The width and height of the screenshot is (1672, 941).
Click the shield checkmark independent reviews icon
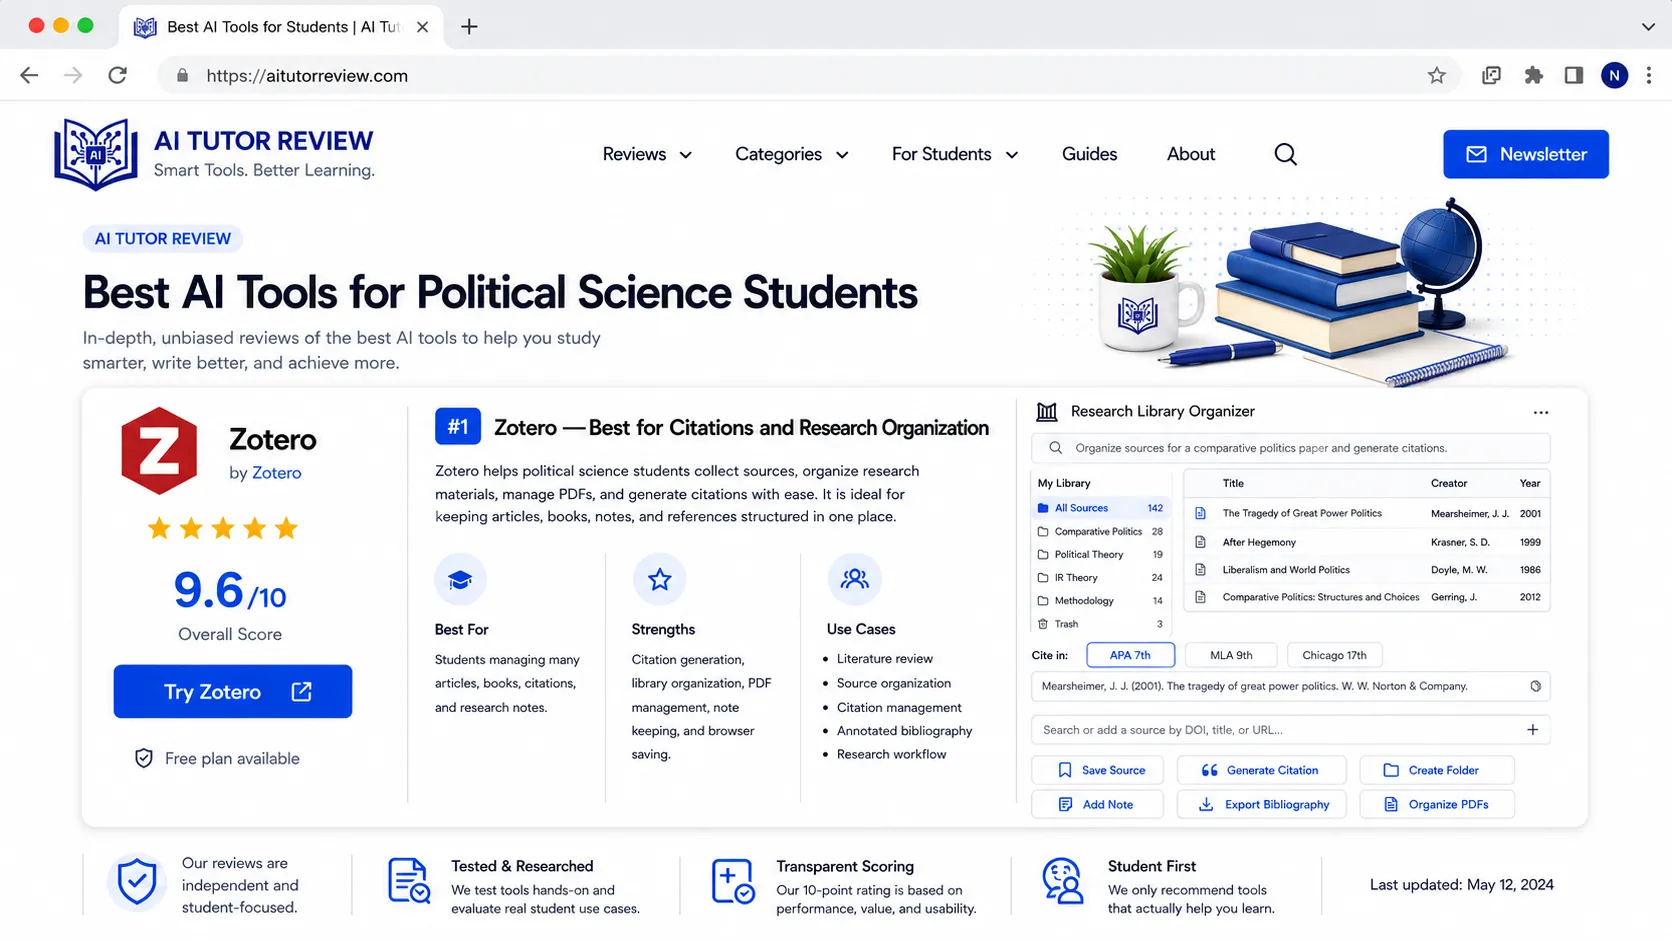click(x=137, y=883)
